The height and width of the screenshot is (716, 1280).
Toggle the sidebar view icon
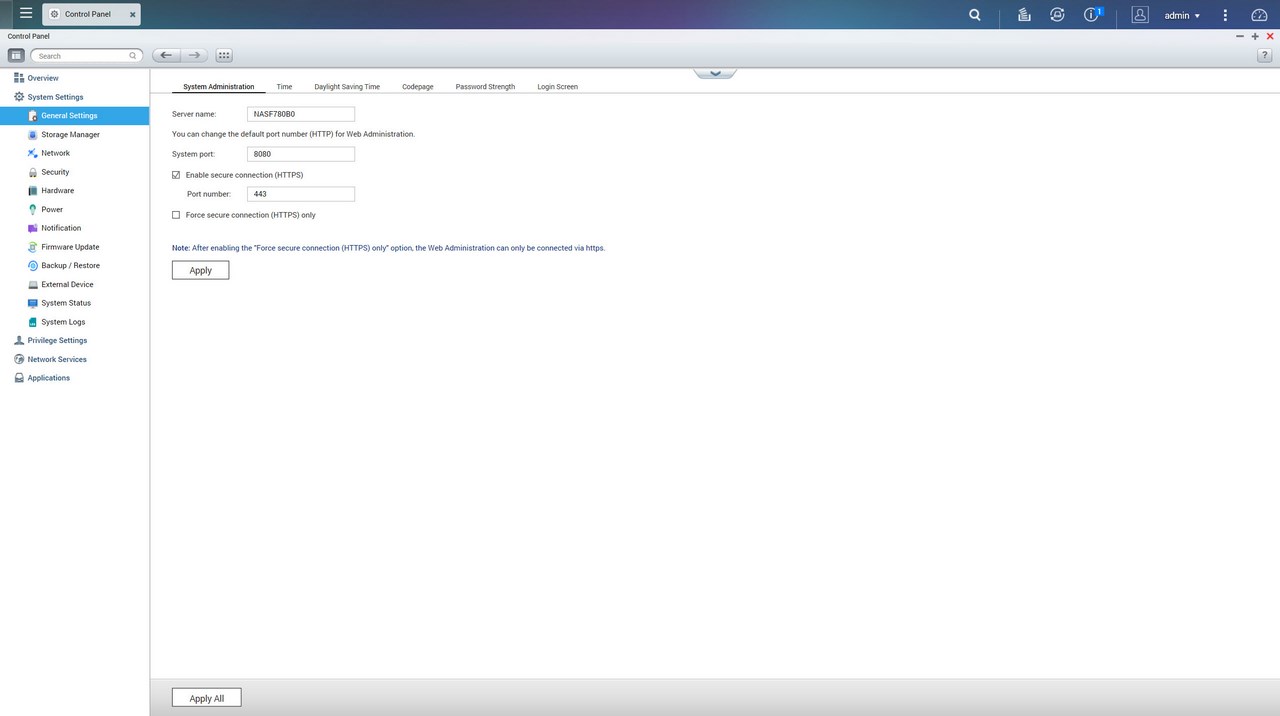[x=16, y=56]
